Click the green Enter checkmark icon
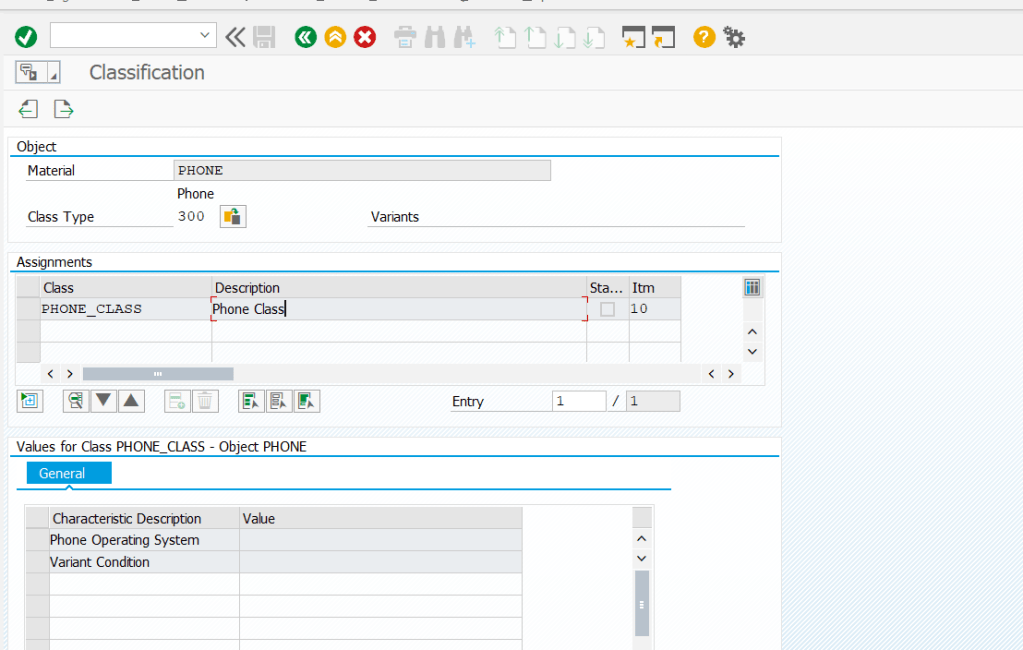Viewport: 1023px width, 650px height. coord(25,36)
